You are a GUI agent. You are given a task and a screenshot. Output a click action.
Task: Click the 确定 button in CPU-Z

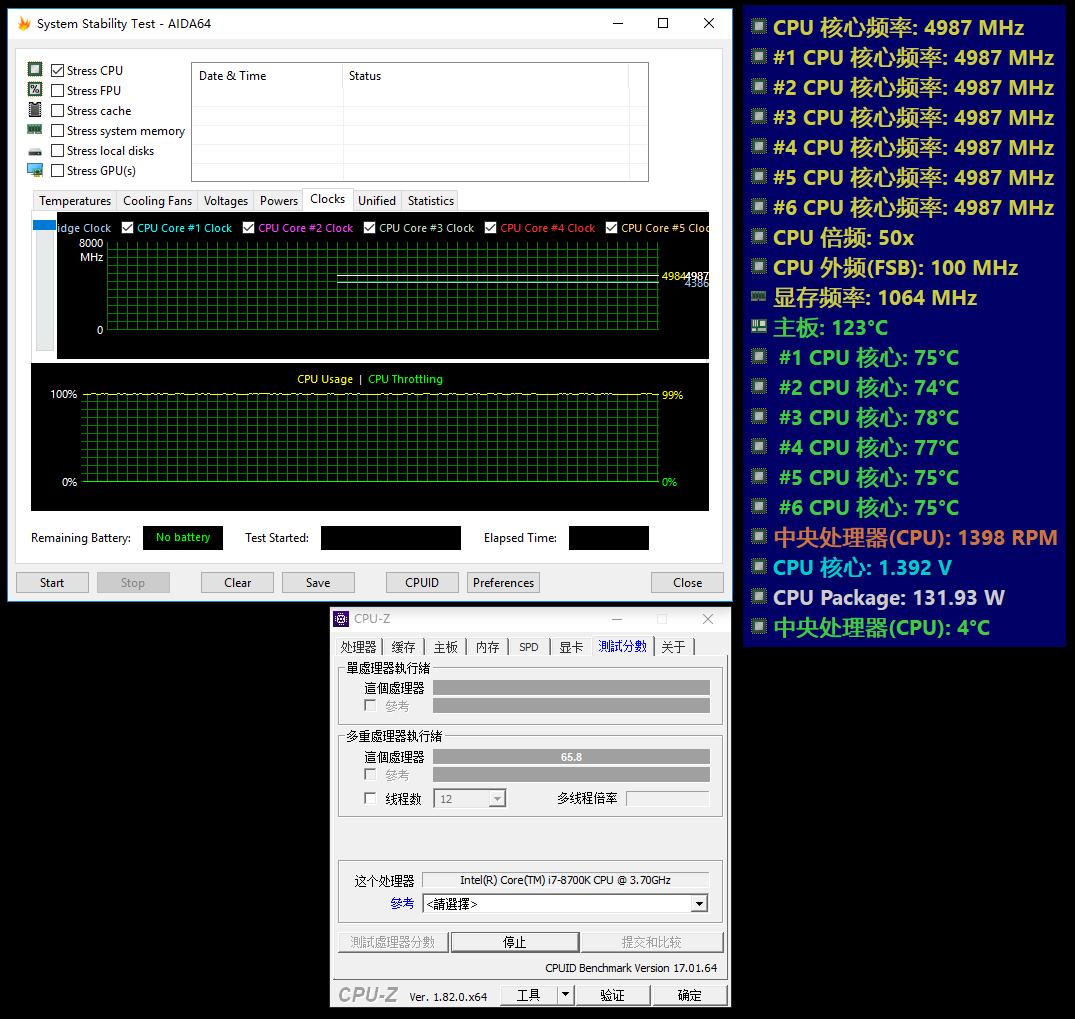[689, 995]
